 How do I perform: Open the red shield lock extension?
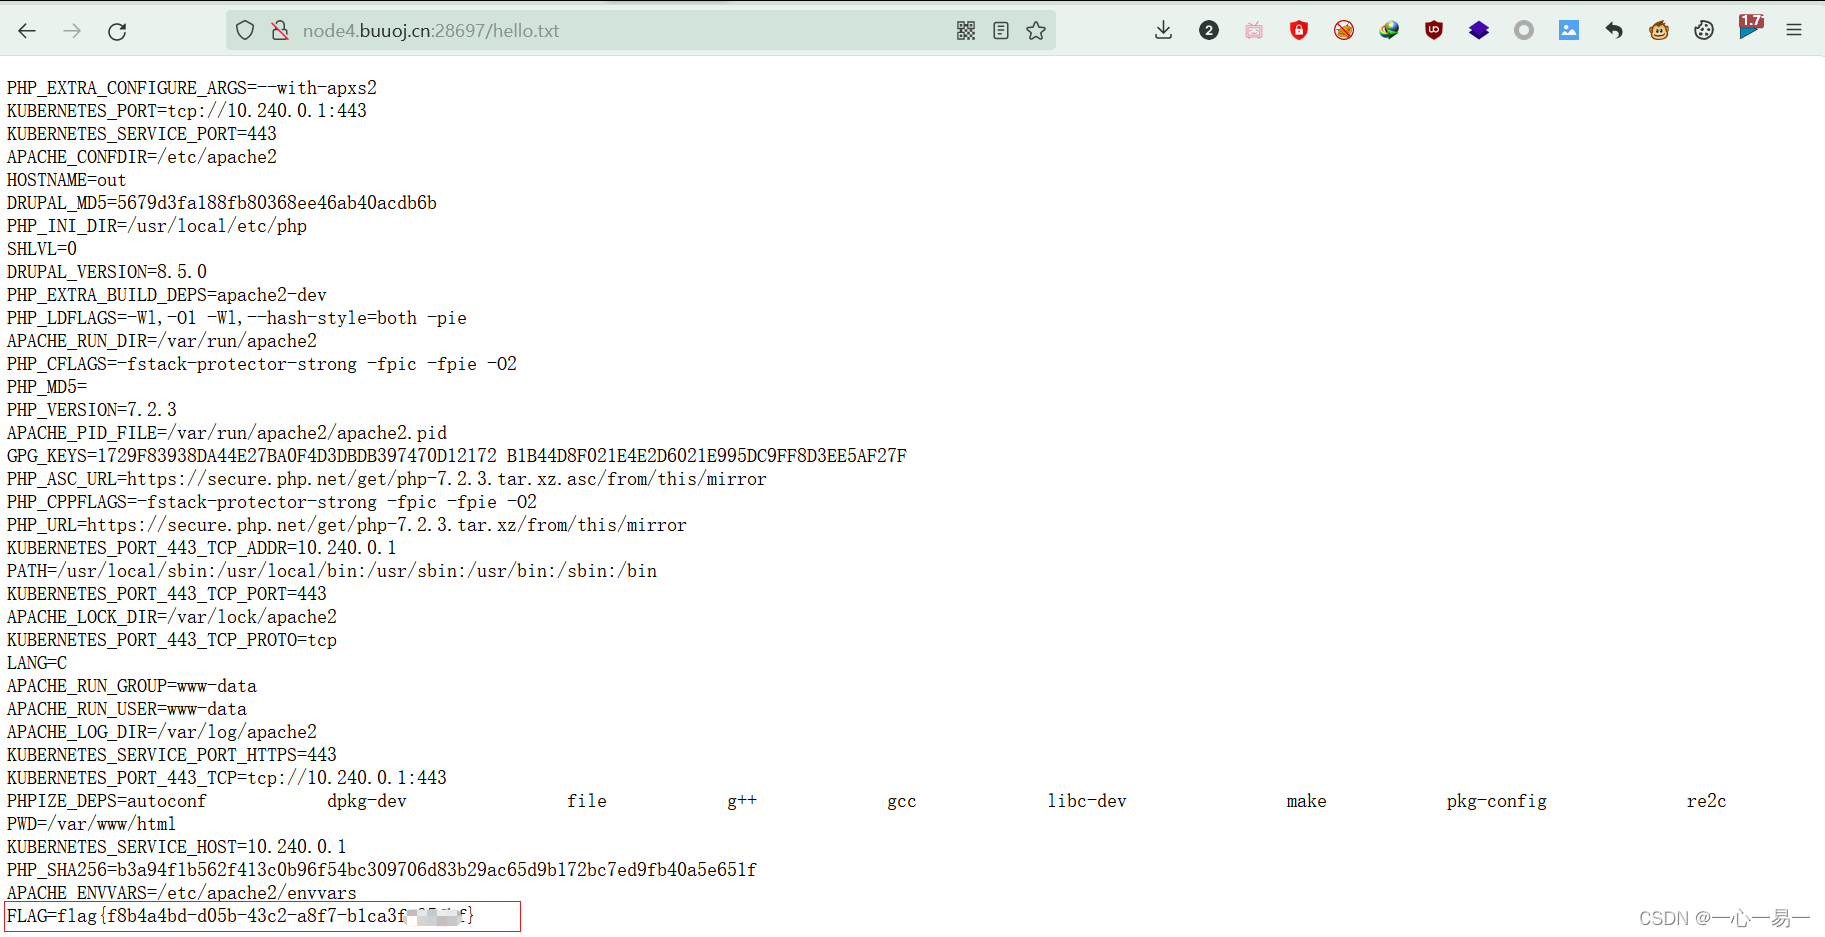(x=1299, y=31)
